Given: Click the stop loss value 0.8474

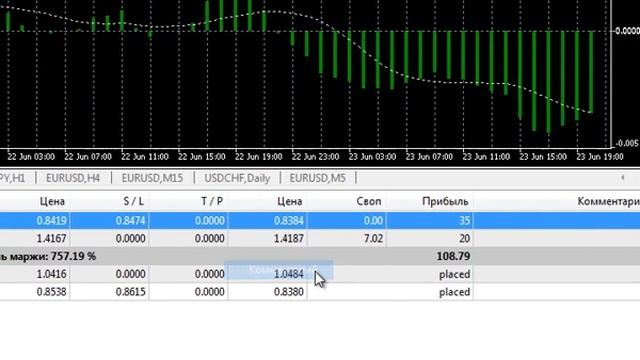Looking at the screenshot, I should (130, 221).
